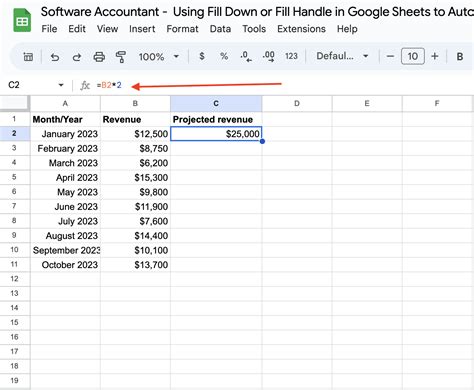
Task: Expand the name box dropdown arrow
Action: coord(61,85)
